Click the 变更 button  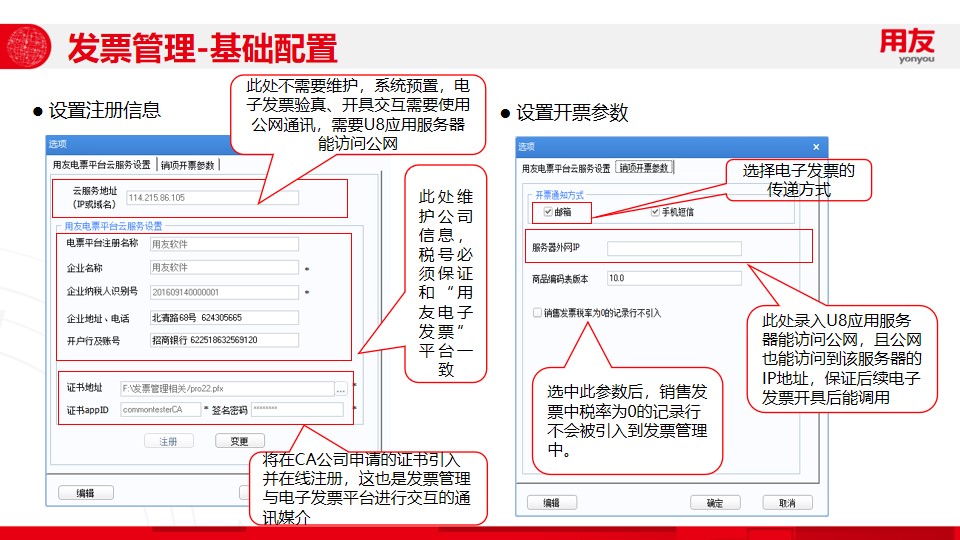[239, 441]
